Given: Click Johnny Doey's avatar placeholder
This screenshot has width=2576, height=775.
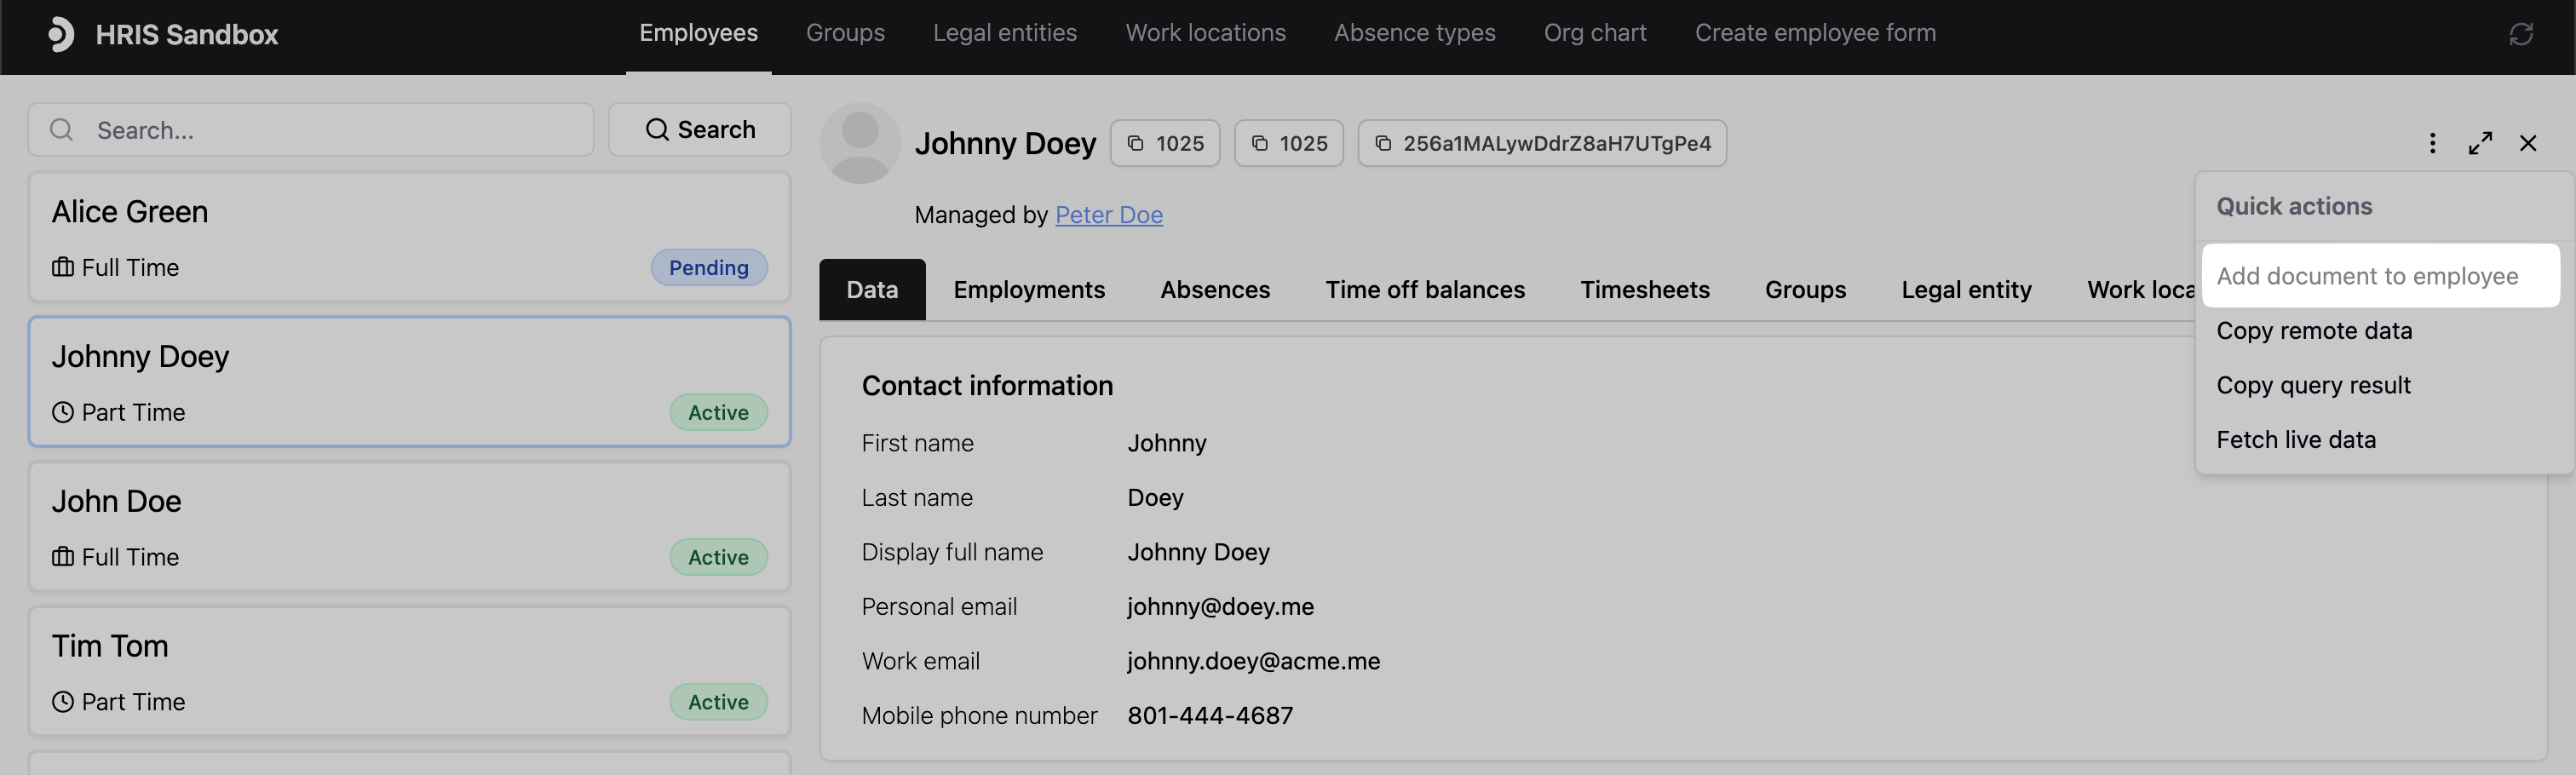Looking at the screenshot, I should click(x=860, y=143).
